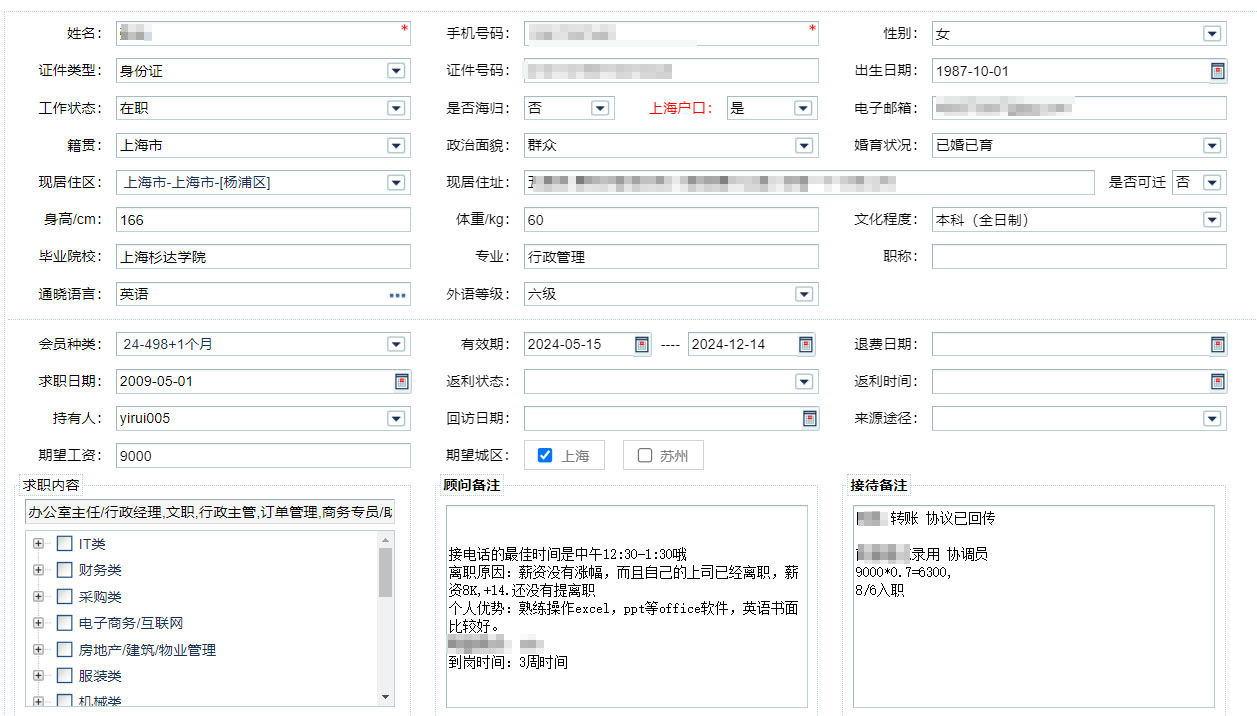Click into the empty 职称 field
Screen dimensions: 1257x716
coord(1079,257)
